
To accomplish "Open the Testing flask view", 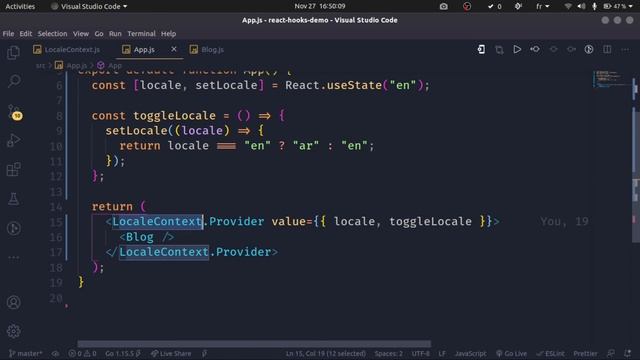I will (13, 199).
